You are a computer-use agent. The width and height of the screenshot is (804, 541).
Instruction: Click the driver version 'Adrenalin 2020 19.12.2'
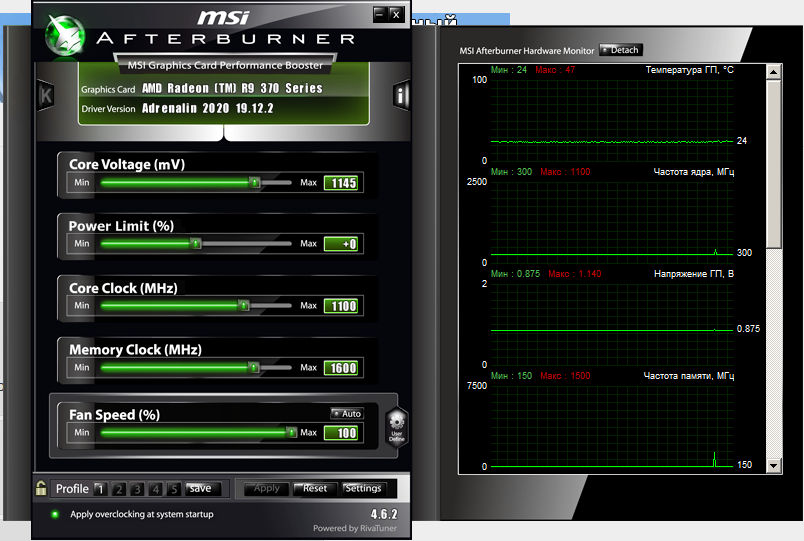(x=208, y=108)
